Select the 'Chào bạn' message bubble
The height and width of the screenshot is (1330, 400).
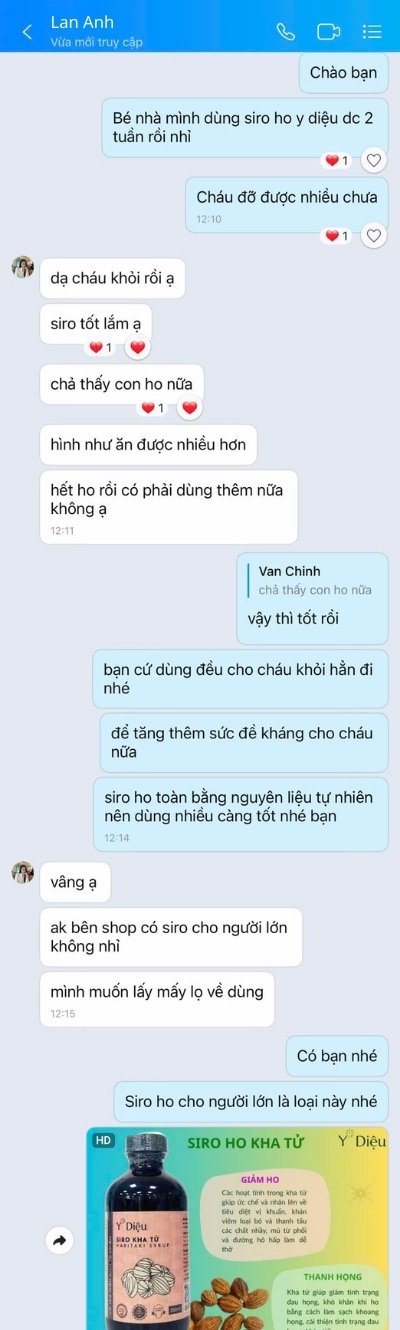(x=343, y=72)
